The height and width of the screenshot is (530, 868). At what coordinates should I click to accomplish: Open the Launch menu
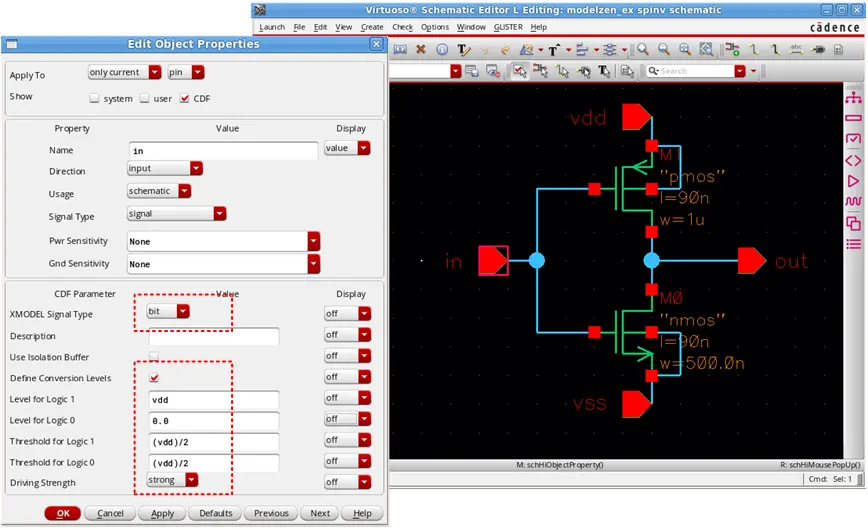(272, 27)
